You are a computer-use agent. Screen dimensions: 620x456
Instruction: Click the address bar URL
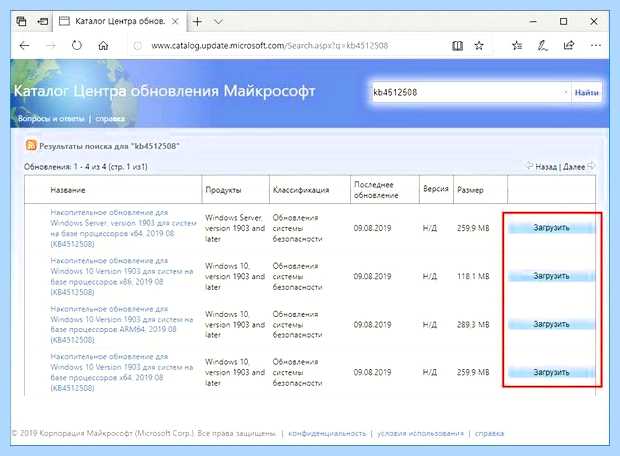270,45
